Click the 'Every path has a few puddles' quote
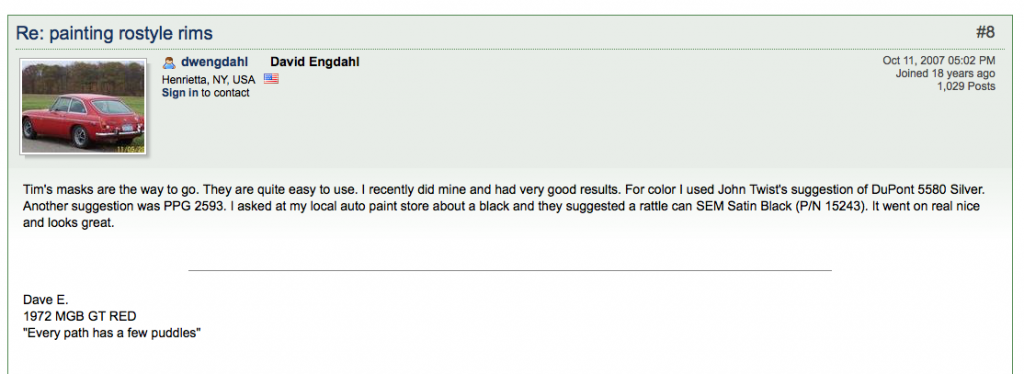 click(112, 333)
